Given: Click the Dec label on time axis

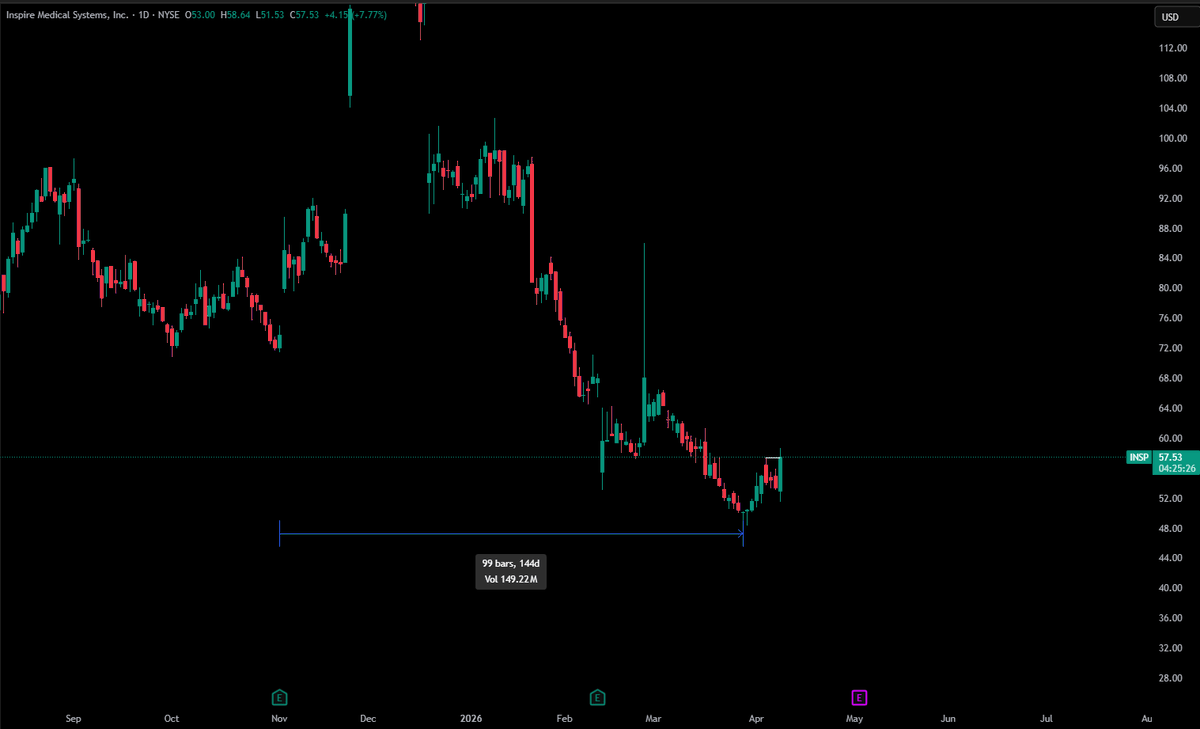Looking at the screenshot, I should tap(367, 718).
